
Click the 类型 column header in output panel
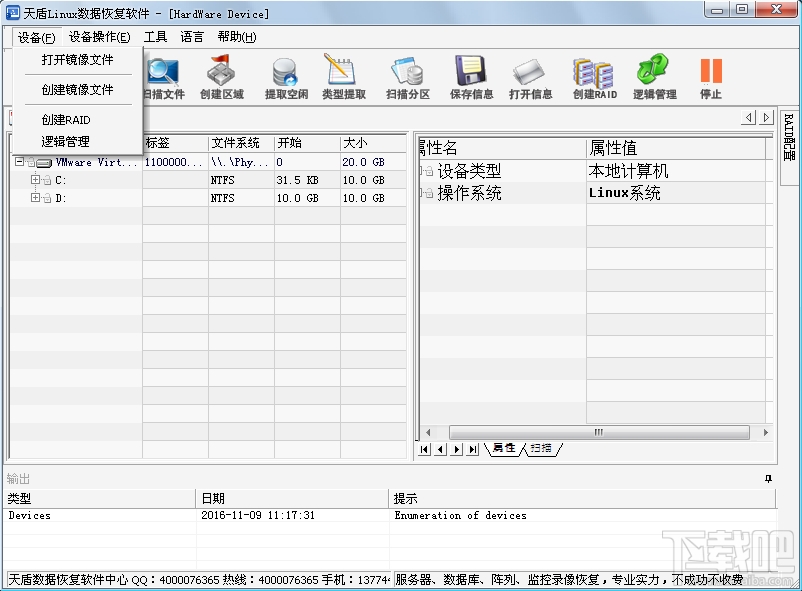point(100,498)
